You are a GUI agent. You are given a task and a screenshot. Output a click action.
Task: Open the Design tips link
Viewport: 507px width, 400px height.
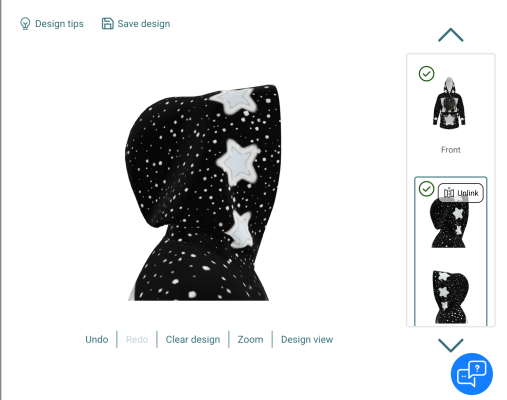pyautogui.click(x=59, y=24)
